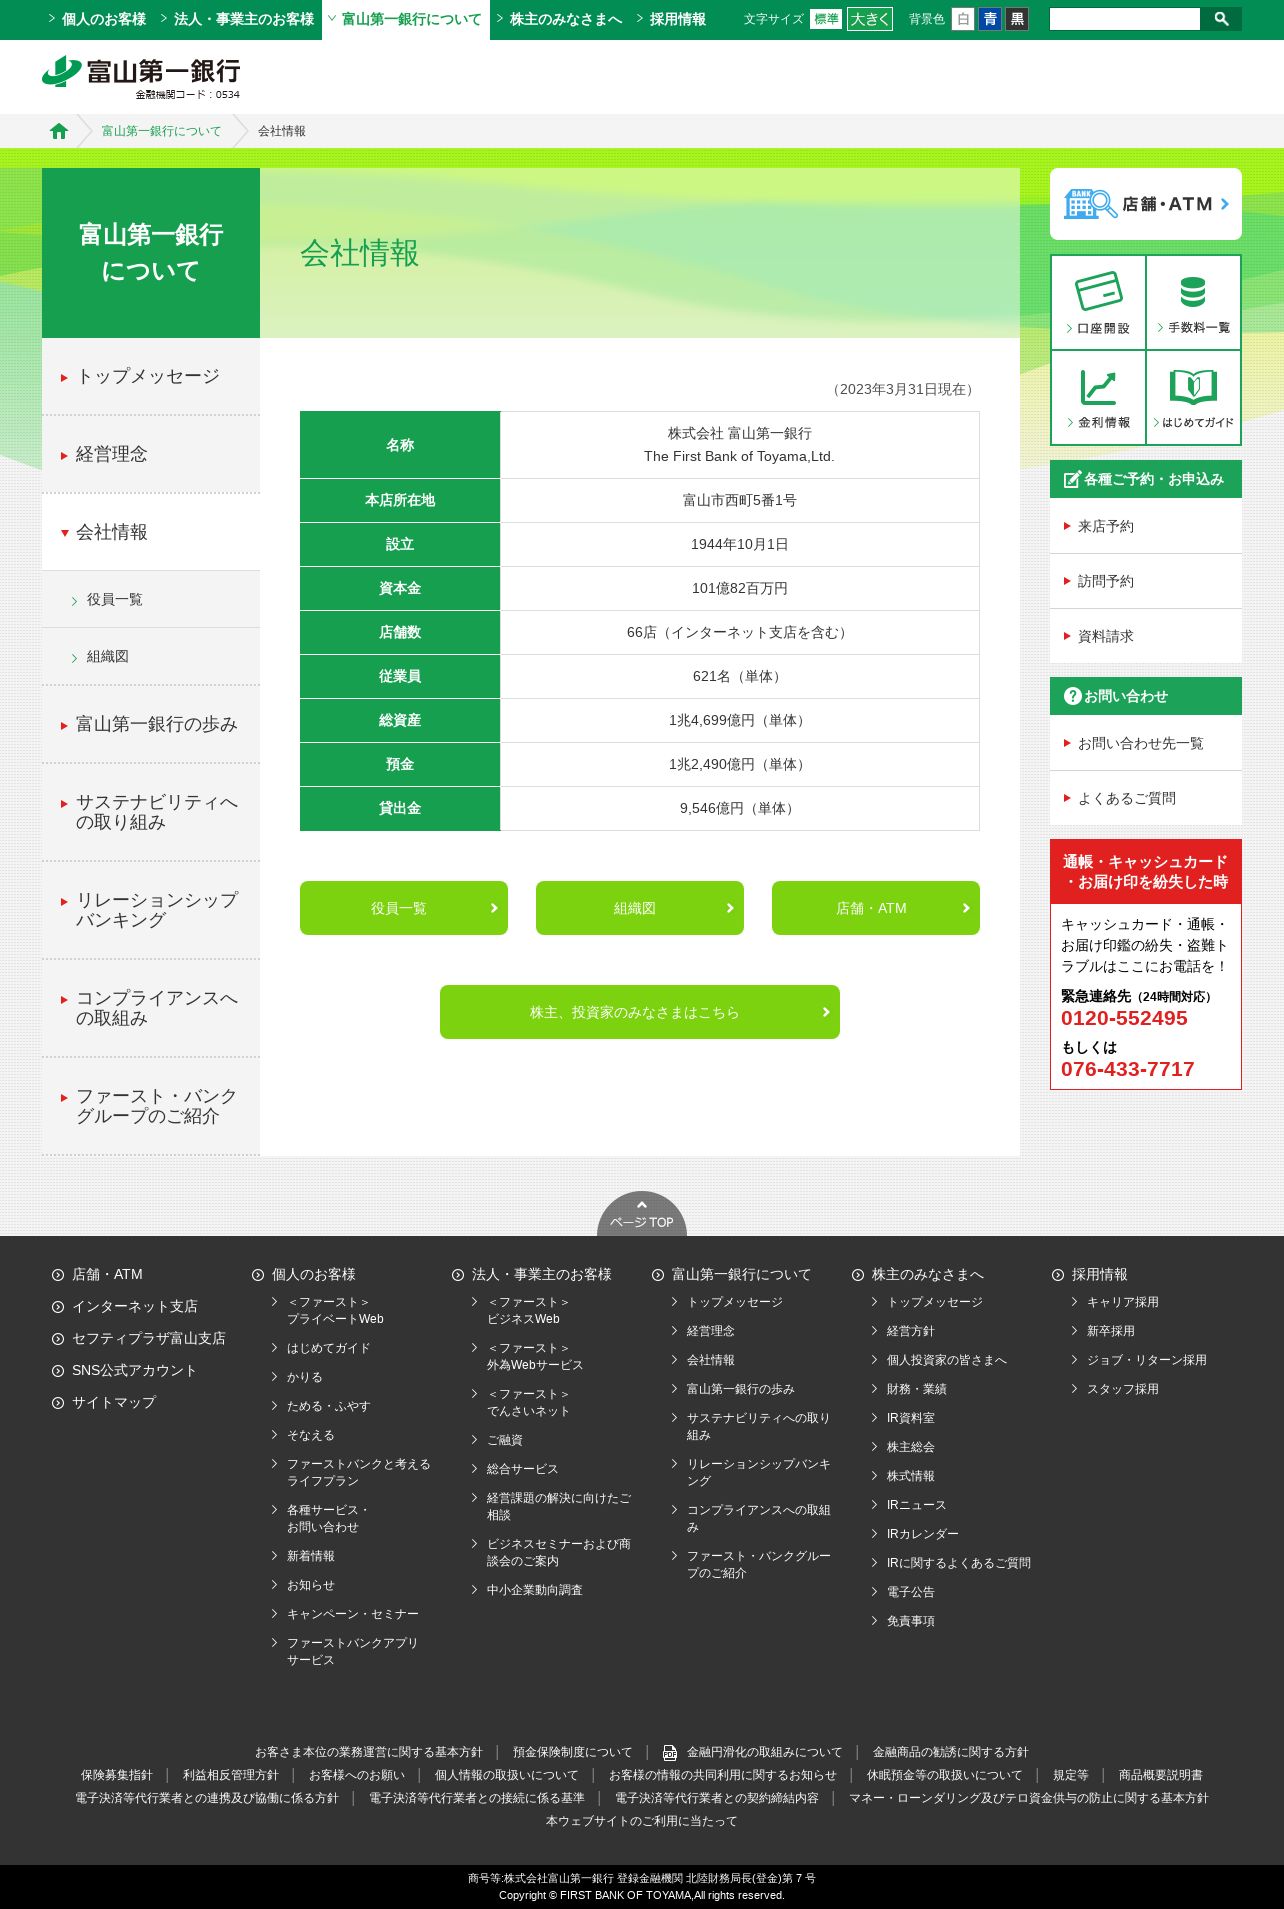Open footer セフティプラザ富山支店 link
Screen dimensions: 1284x1909
149,1339
